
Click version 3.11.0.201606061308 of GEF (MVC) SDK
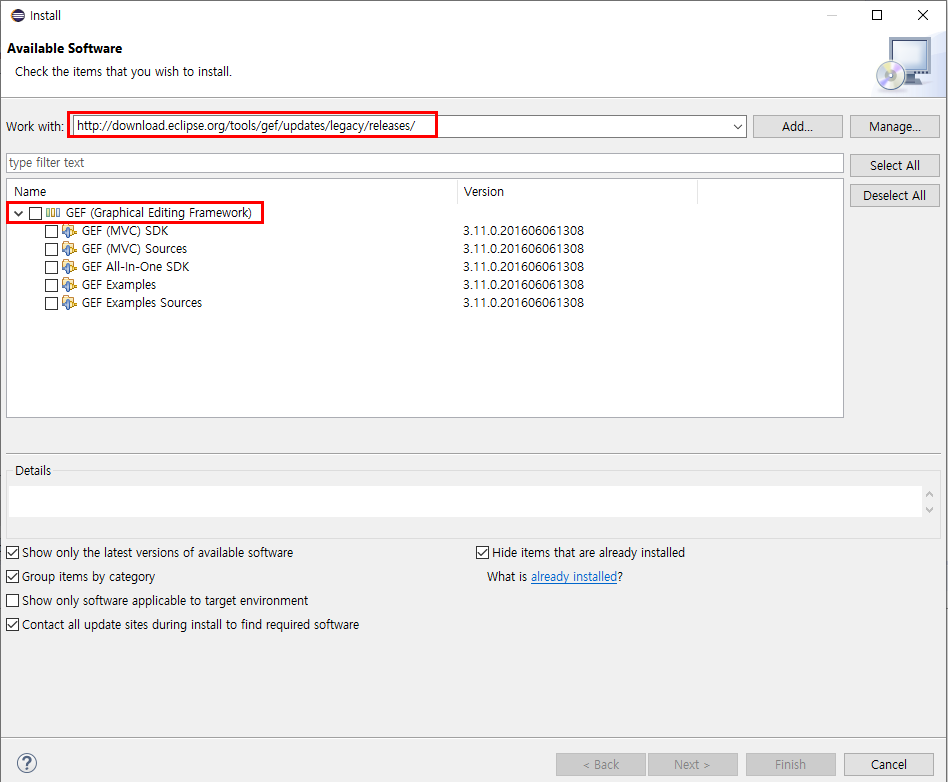(x=524, y=231)
